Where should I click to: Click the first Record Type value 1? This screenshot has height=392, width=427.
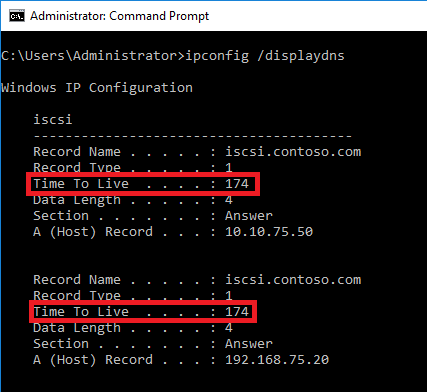[229, 167]
